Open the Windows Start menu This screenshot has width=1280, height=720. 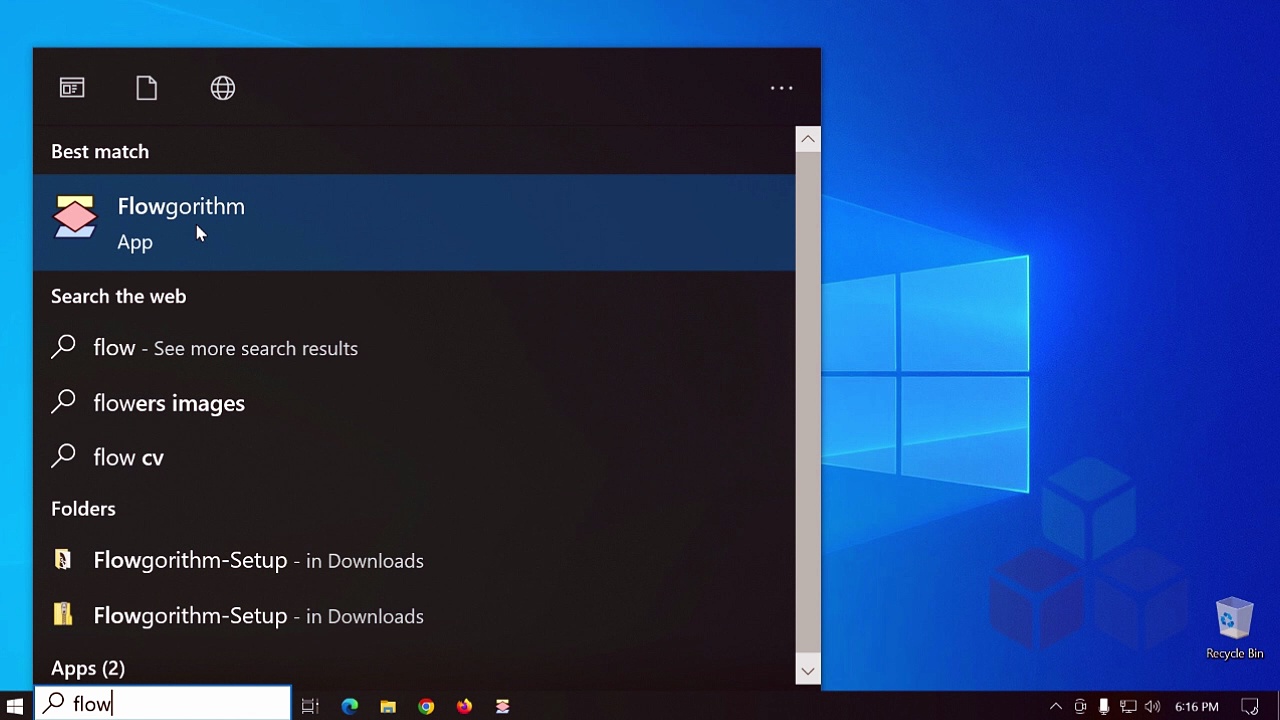[15, 706]
